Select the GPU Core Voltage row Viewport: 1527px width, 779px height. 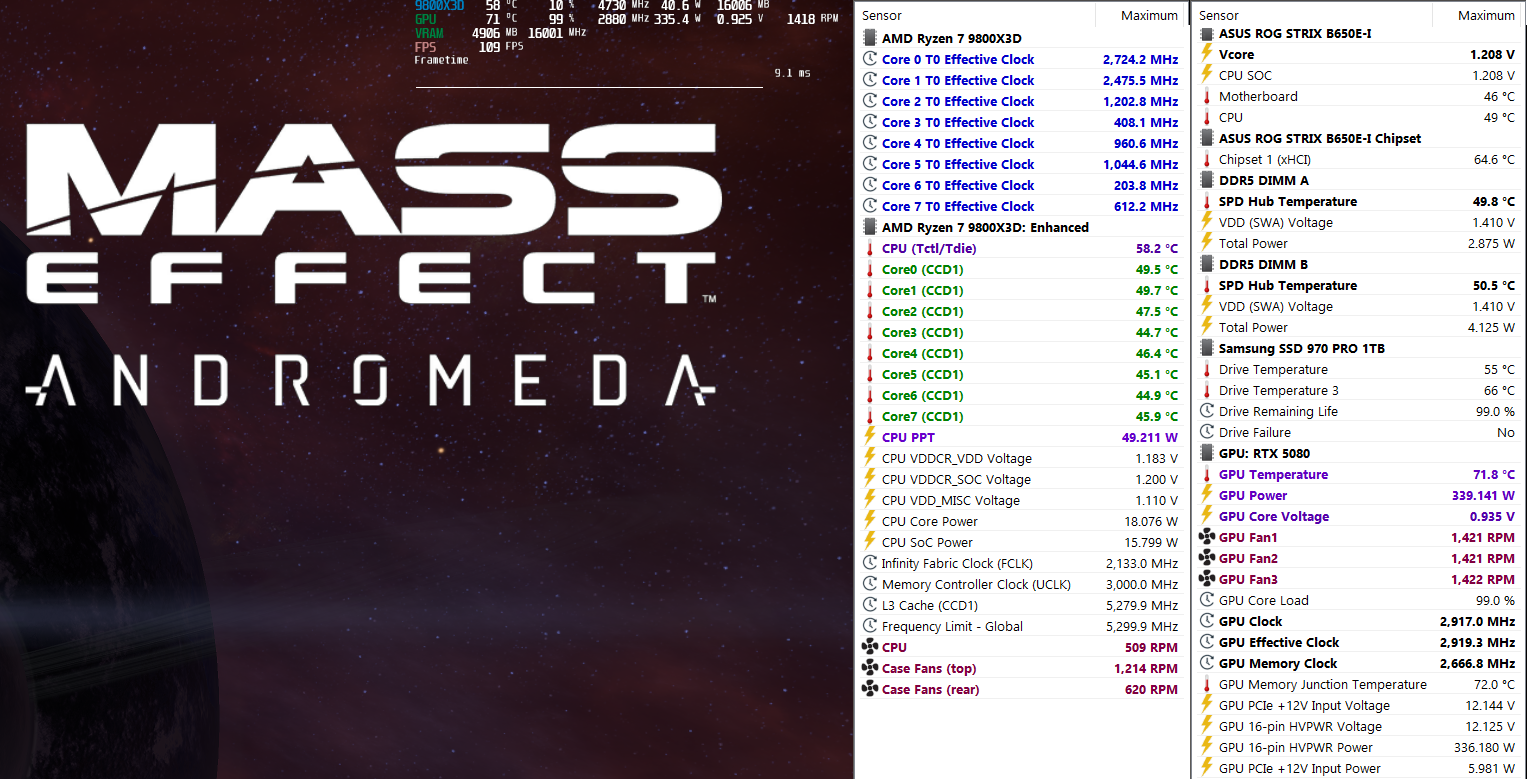(1357, 516)
